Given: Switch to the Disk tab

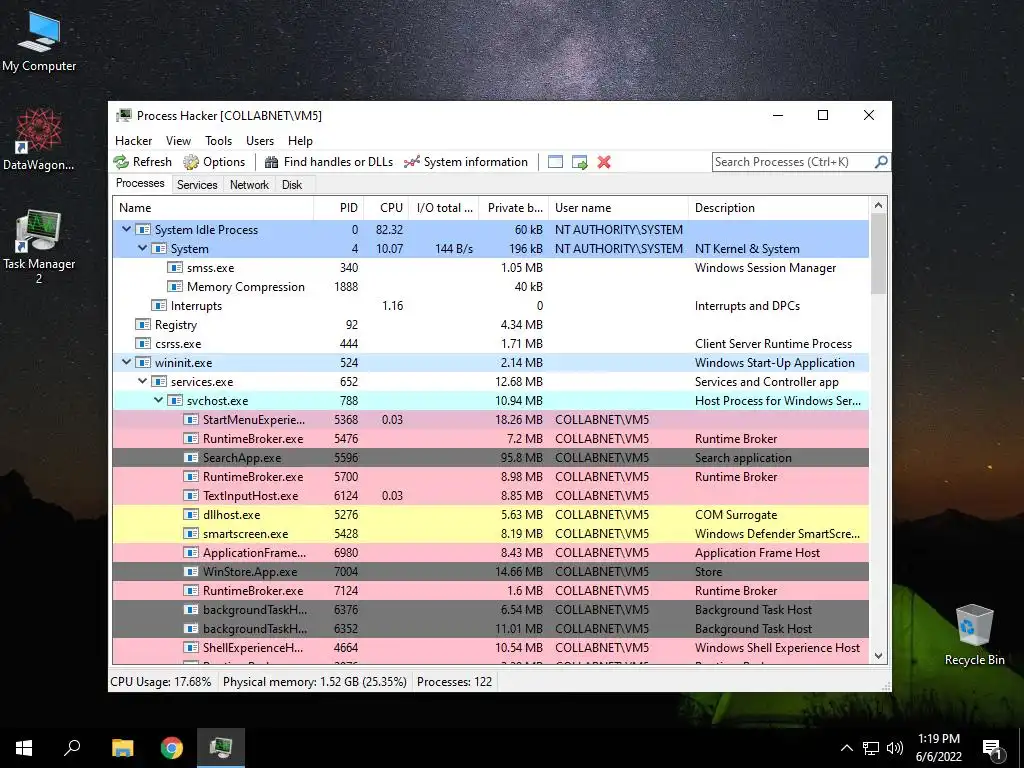Looking at the screenshot, I should tap(292, 185).
